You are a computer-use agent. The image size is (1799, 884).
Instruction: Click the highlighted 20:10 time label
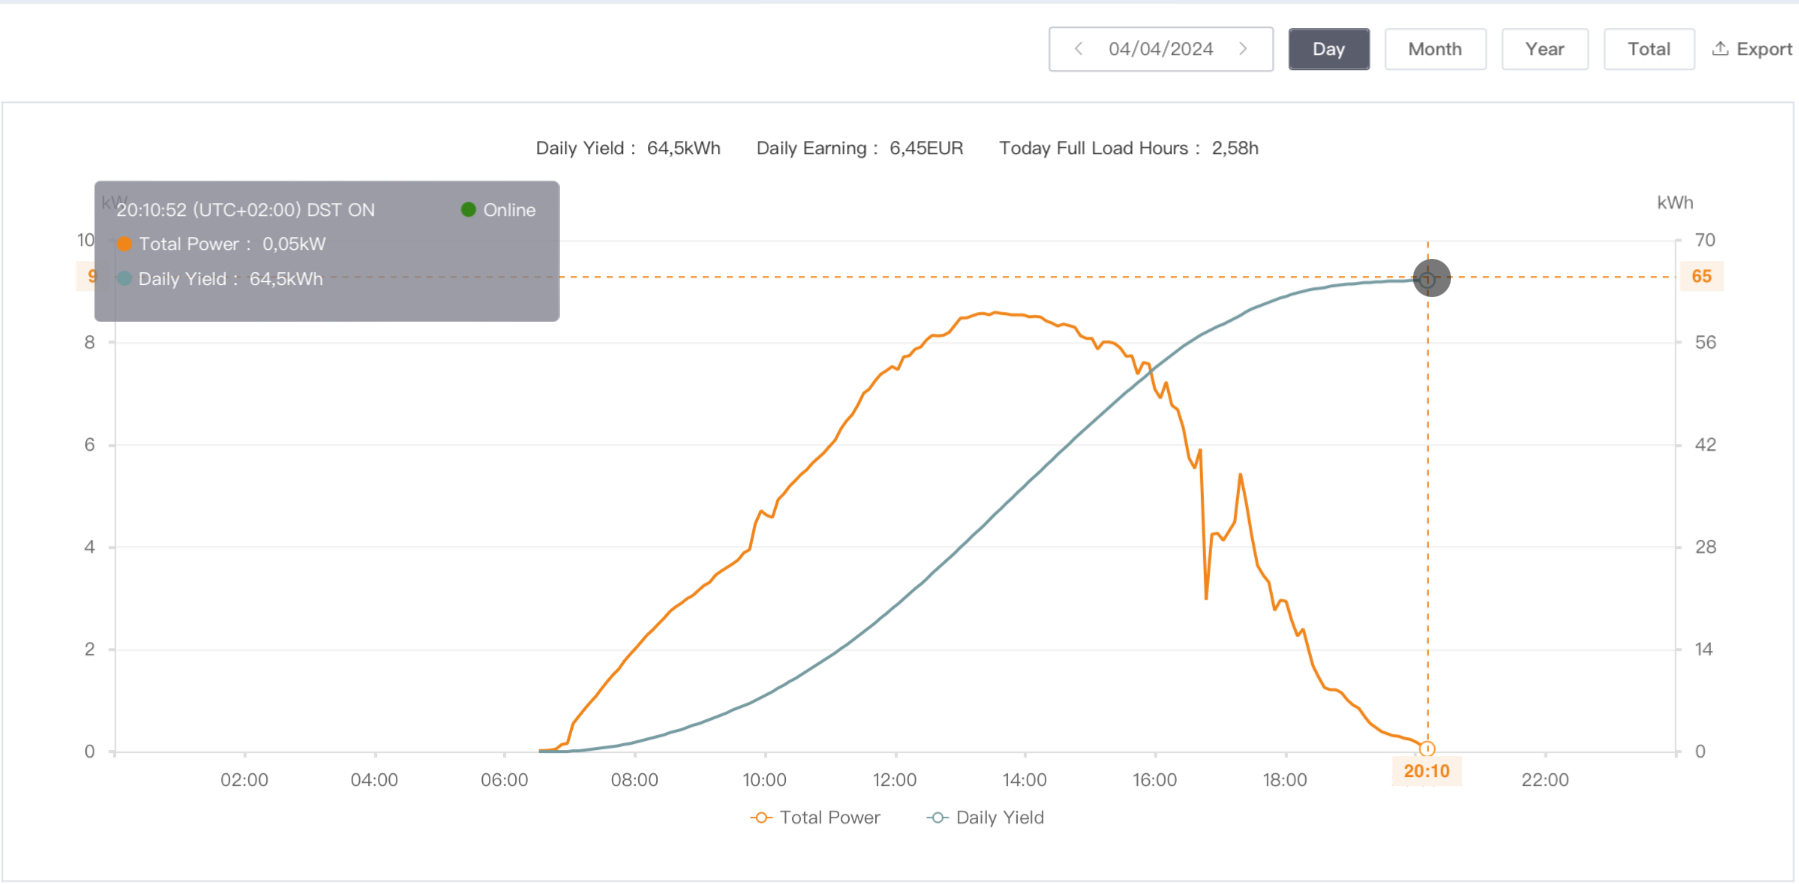pos(1426,771)
